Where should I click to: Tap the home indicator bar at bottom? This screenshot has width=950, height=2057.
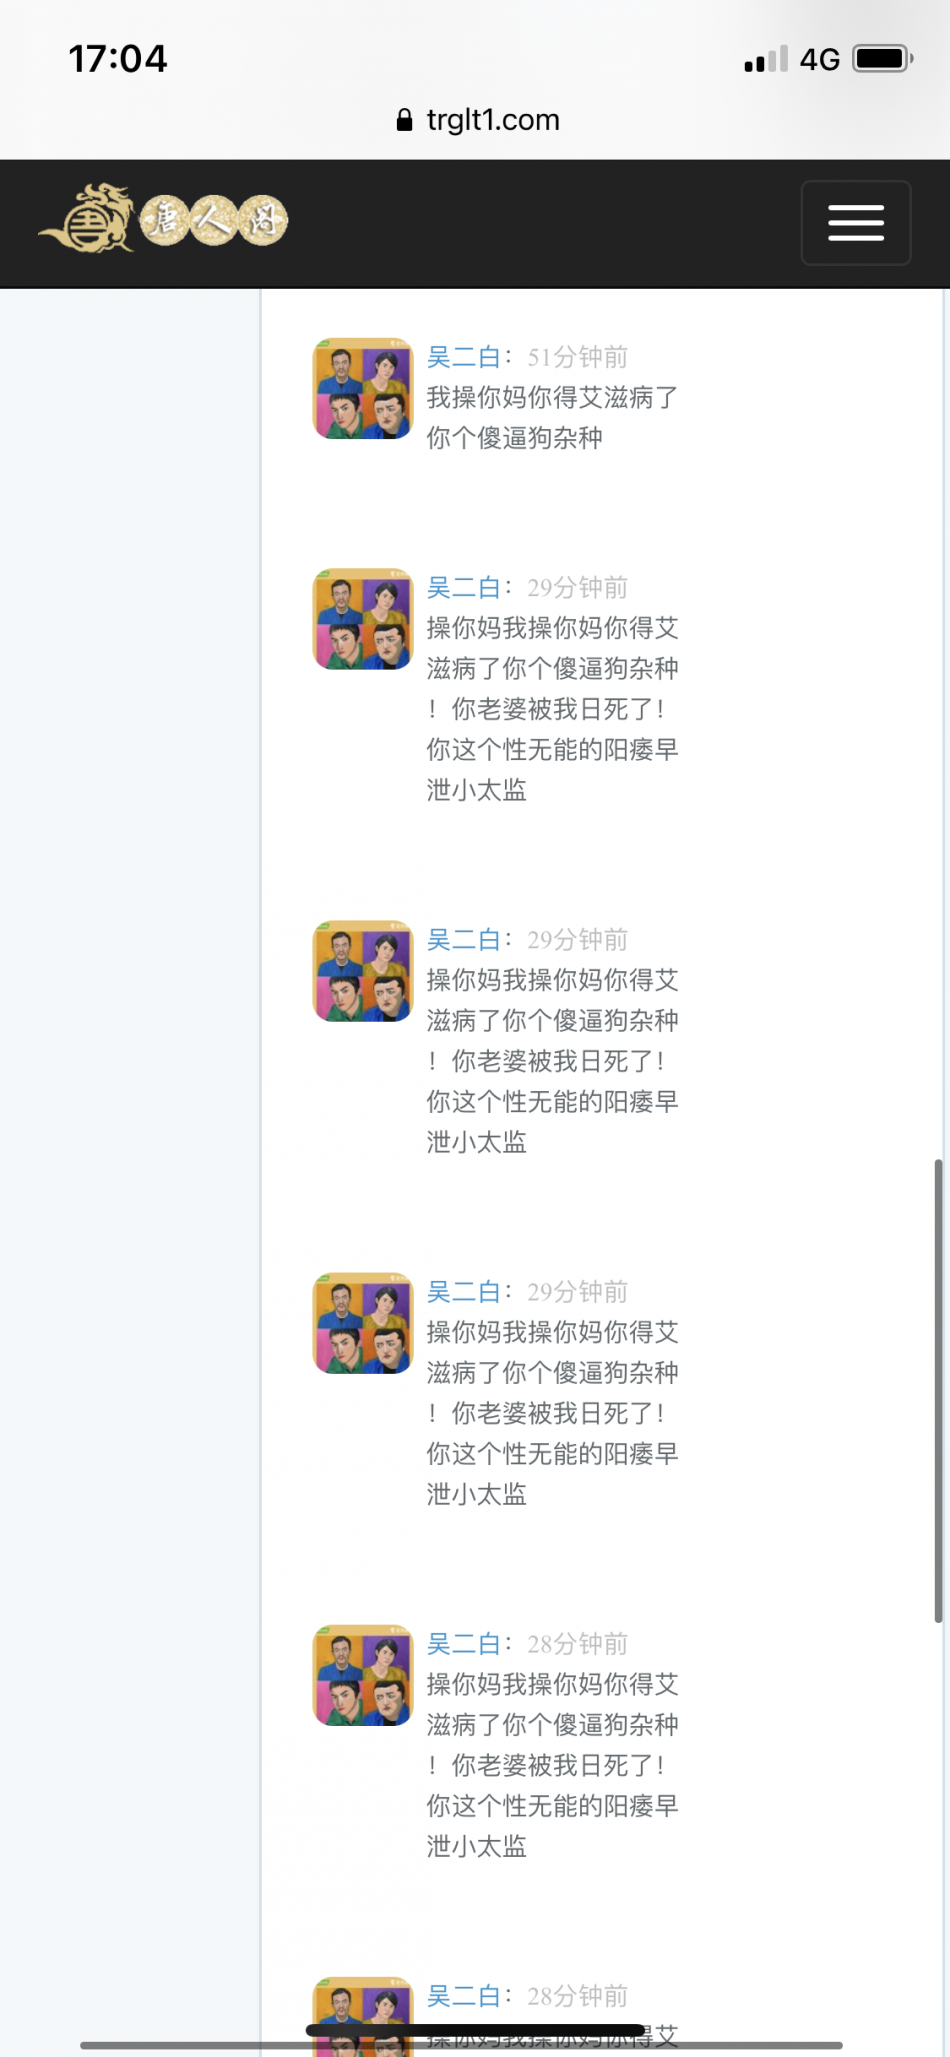475,2031
